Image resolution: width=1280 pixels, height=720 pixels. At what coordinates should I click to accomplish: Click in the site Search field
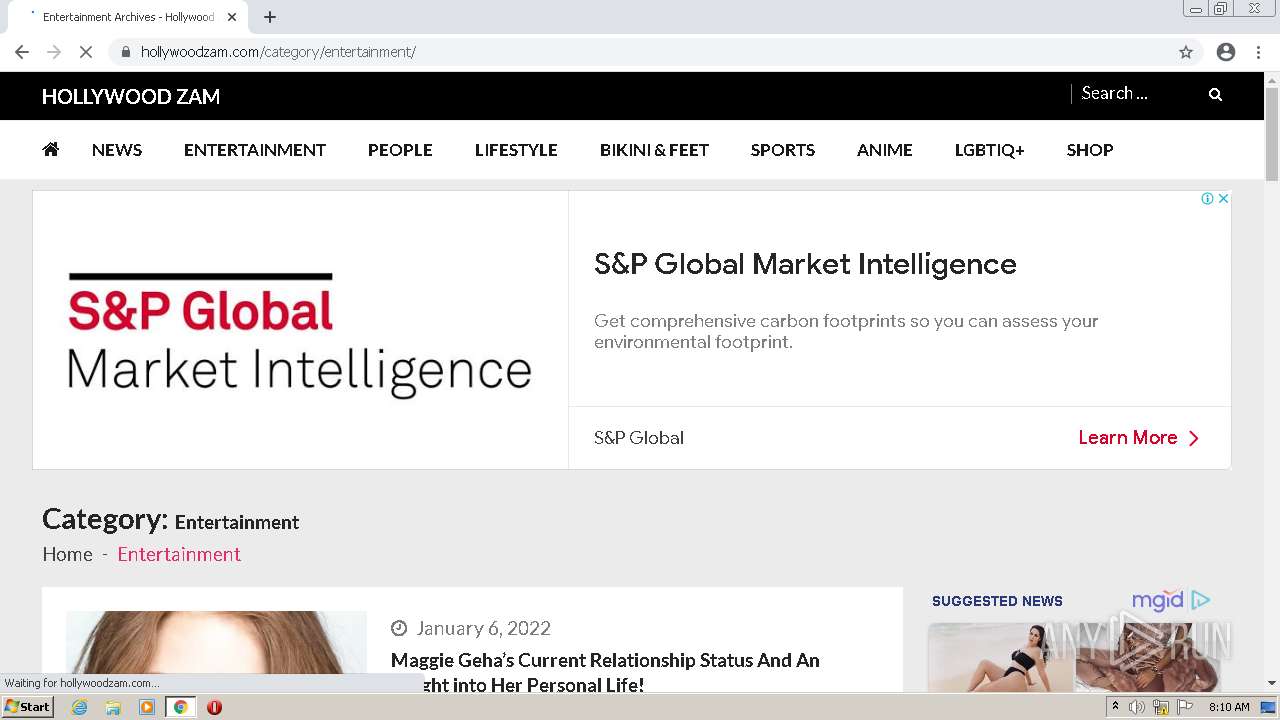(1135, 93)
